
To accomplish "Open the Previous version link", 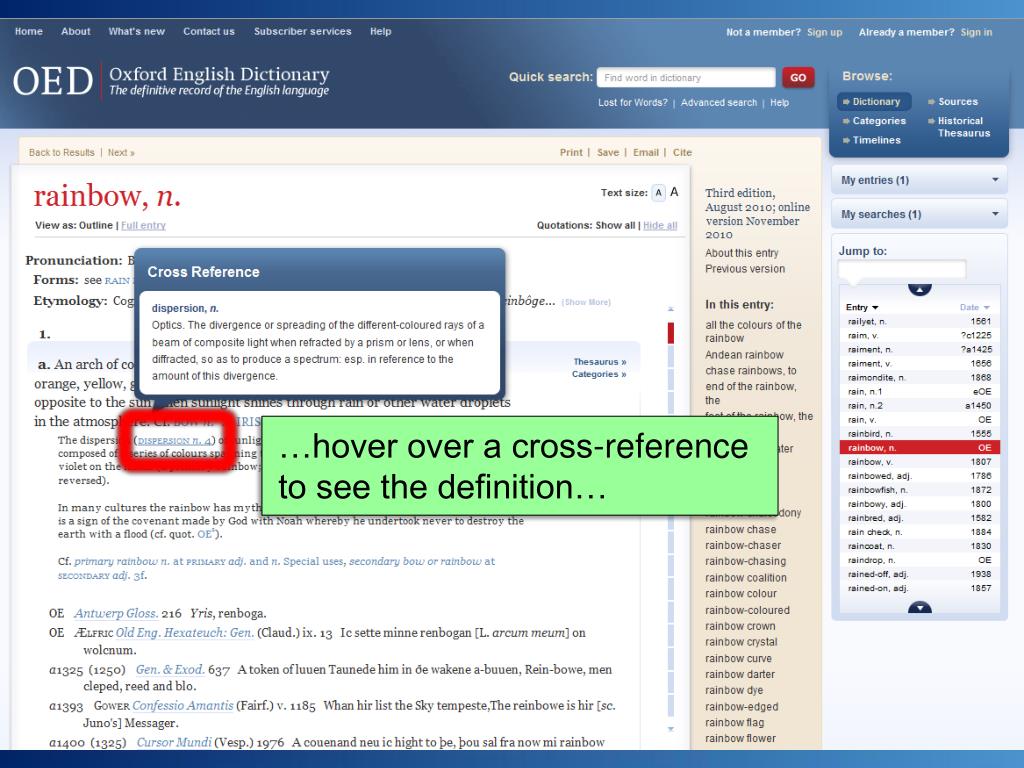I will point(744,268).
